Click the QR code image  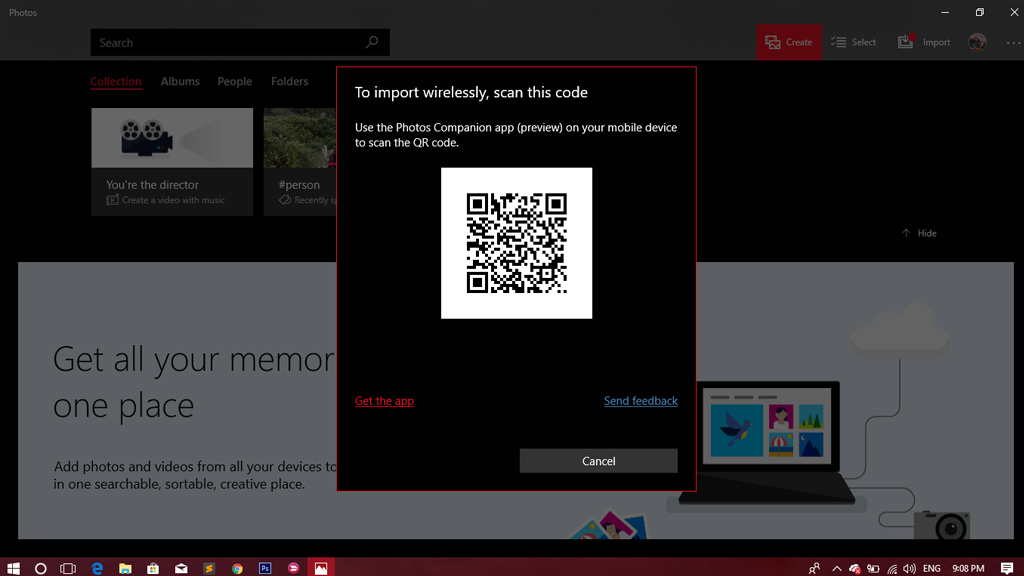coord(516,243)
